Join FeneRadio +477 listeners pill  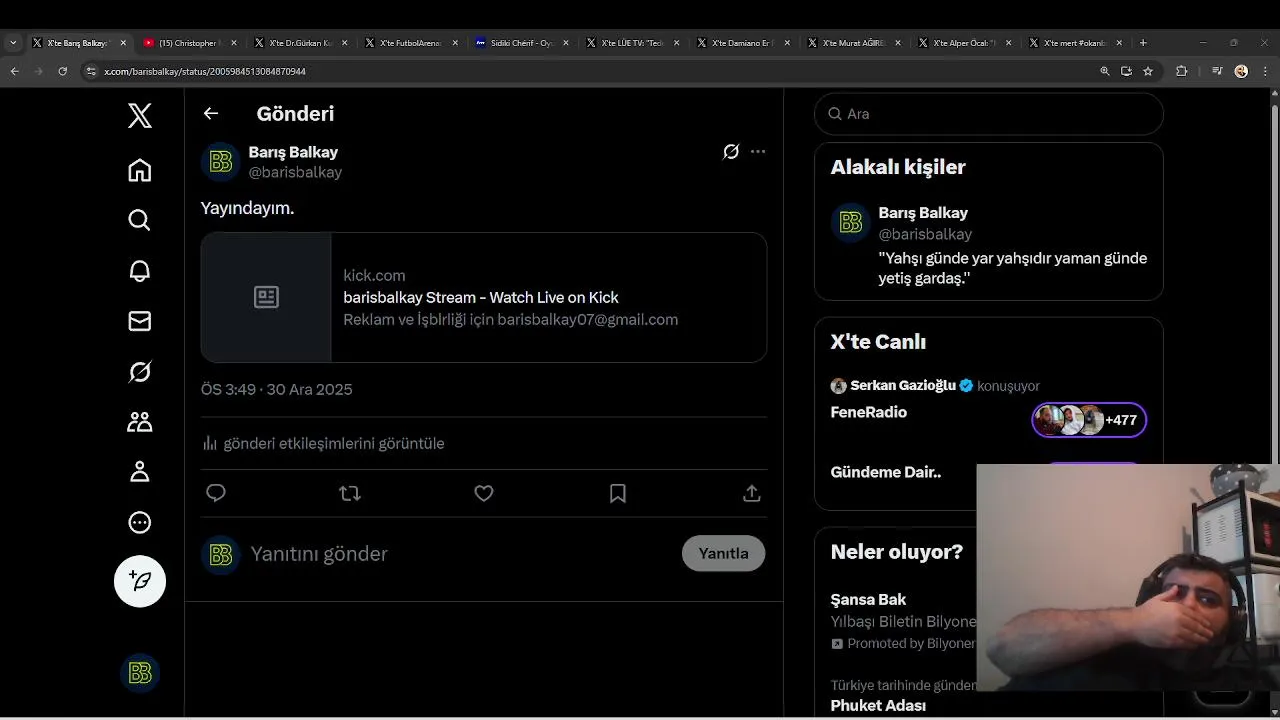1089,420
